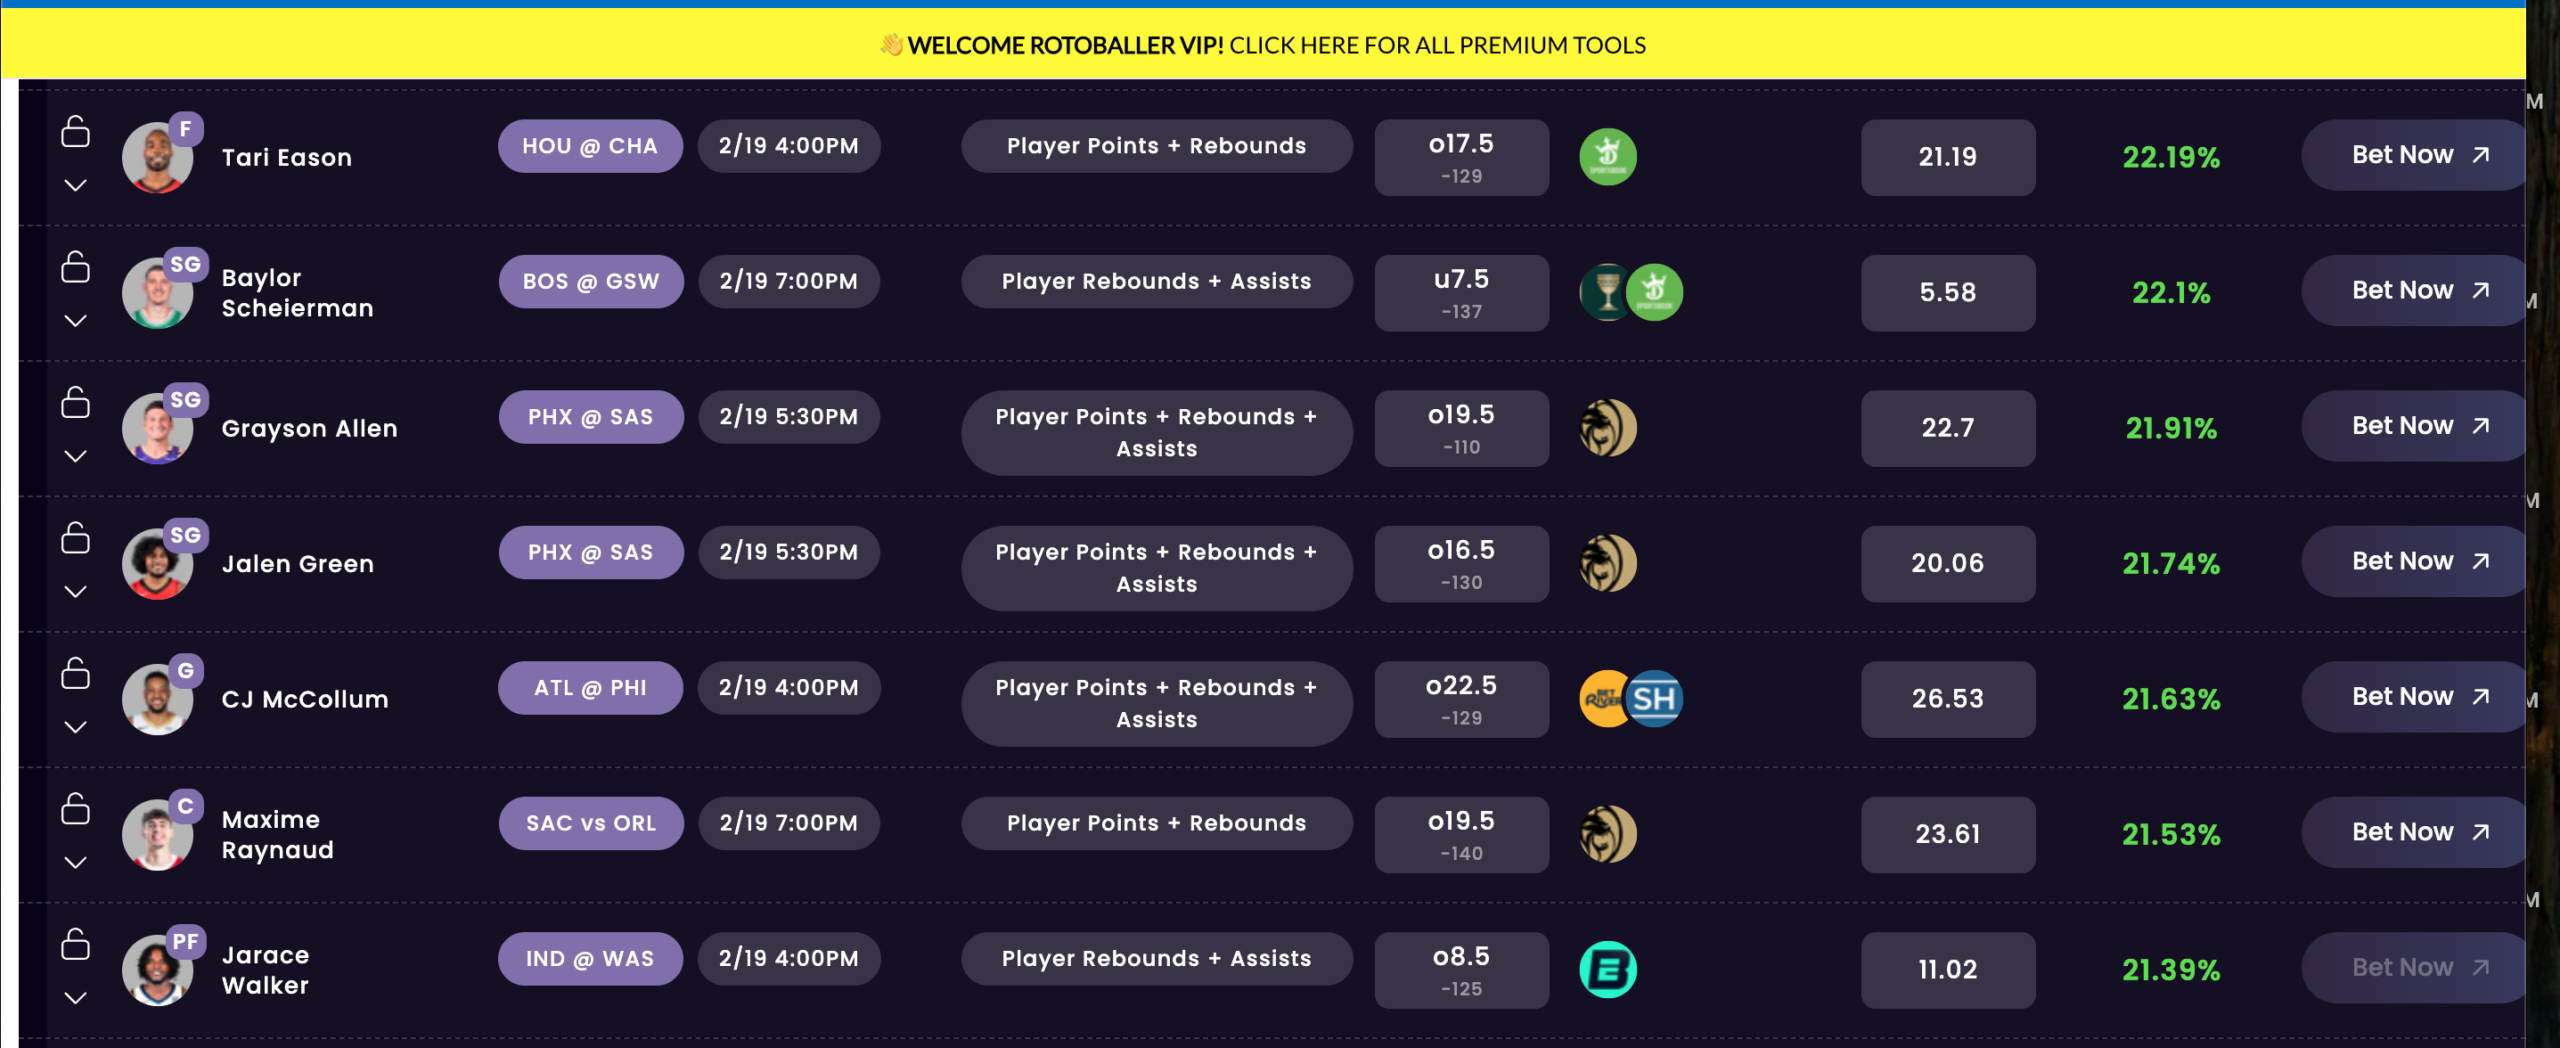Toggle the lock for Grayson Allen
Viewport: 2560px width, 1048px height.
76,403
